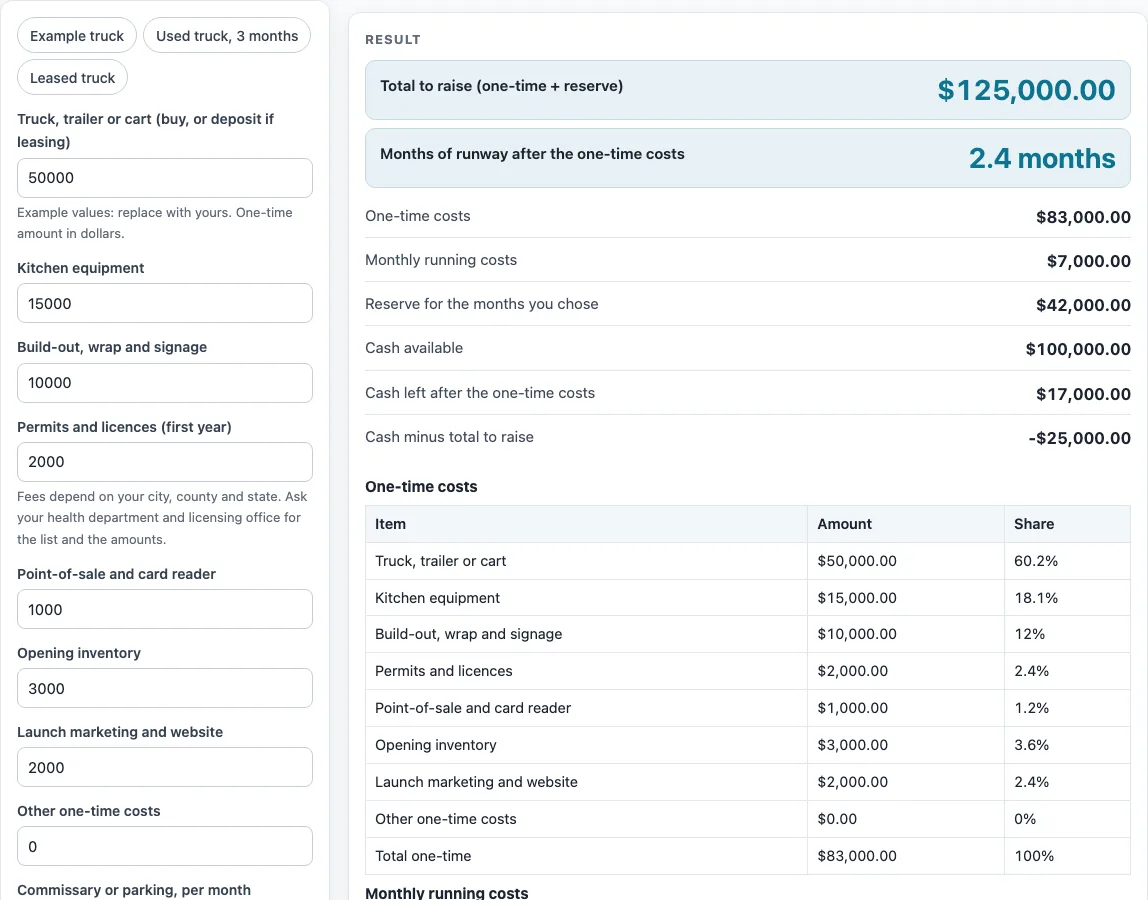Select the Launch marketing and website table row label

[x=476, y=782]
